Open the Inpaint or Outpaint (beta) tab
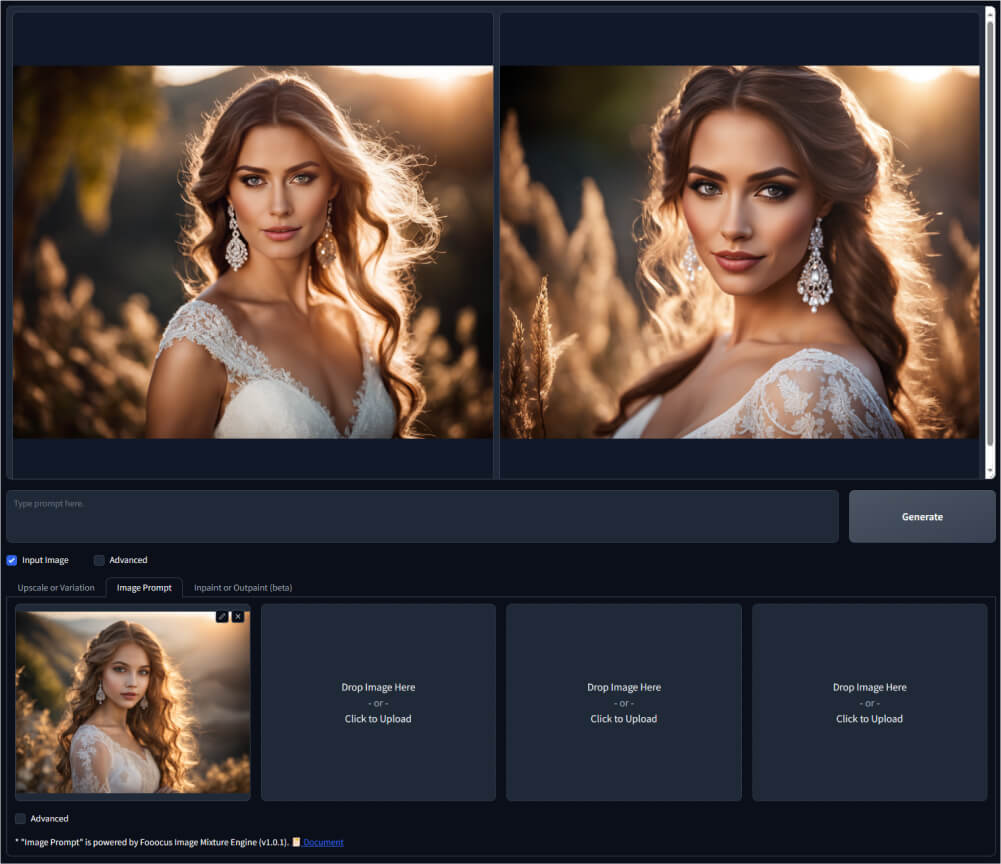 243,588
